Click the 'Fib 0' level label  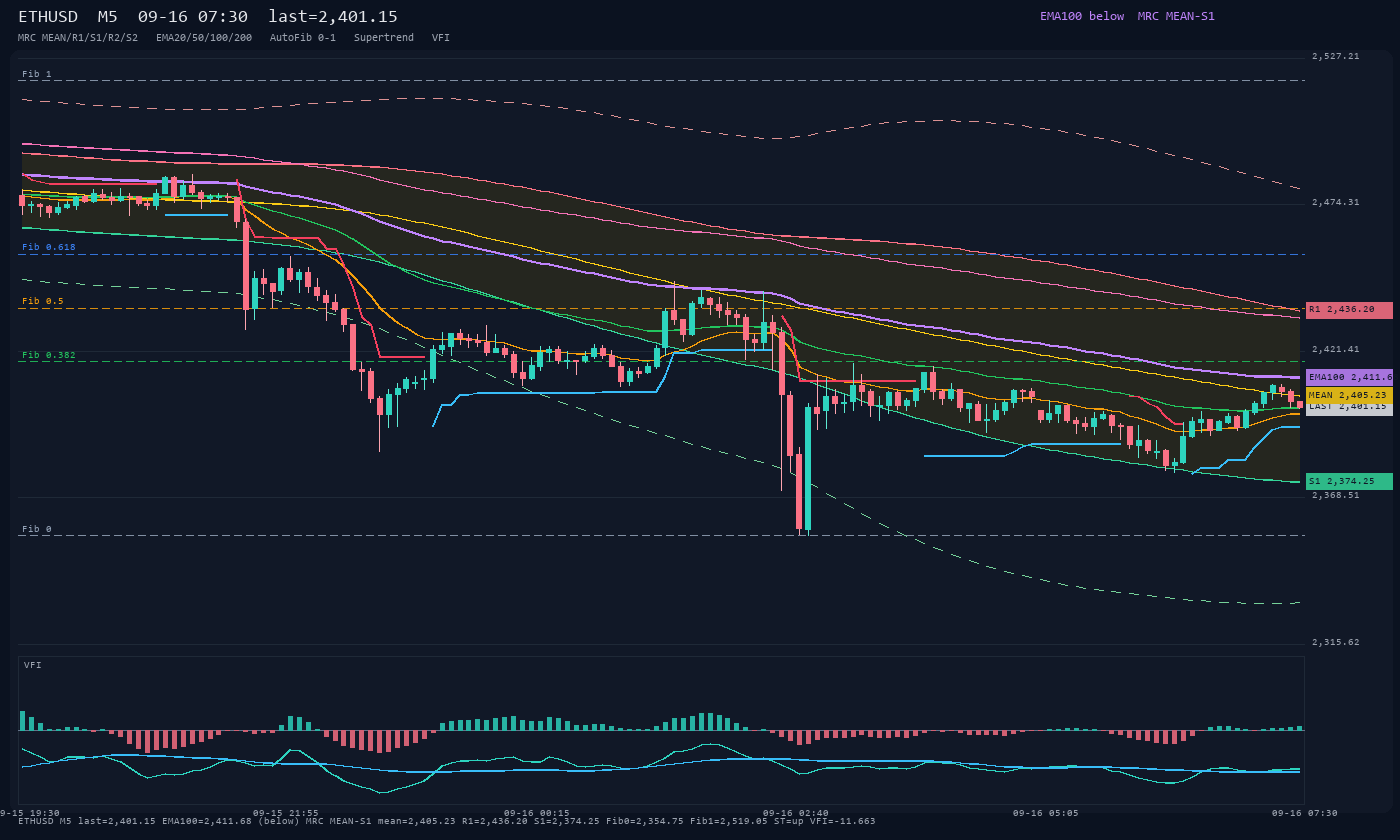37,529
